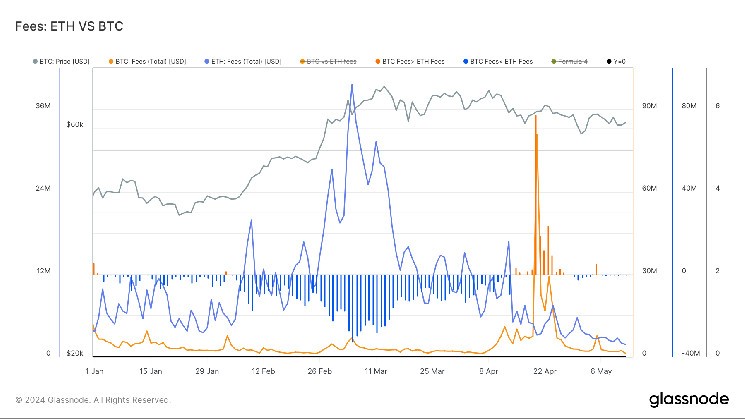
Task: Click orange marker beside BTC: Fees (Total)
Action: pyautogui.click(x=112, y=62)
